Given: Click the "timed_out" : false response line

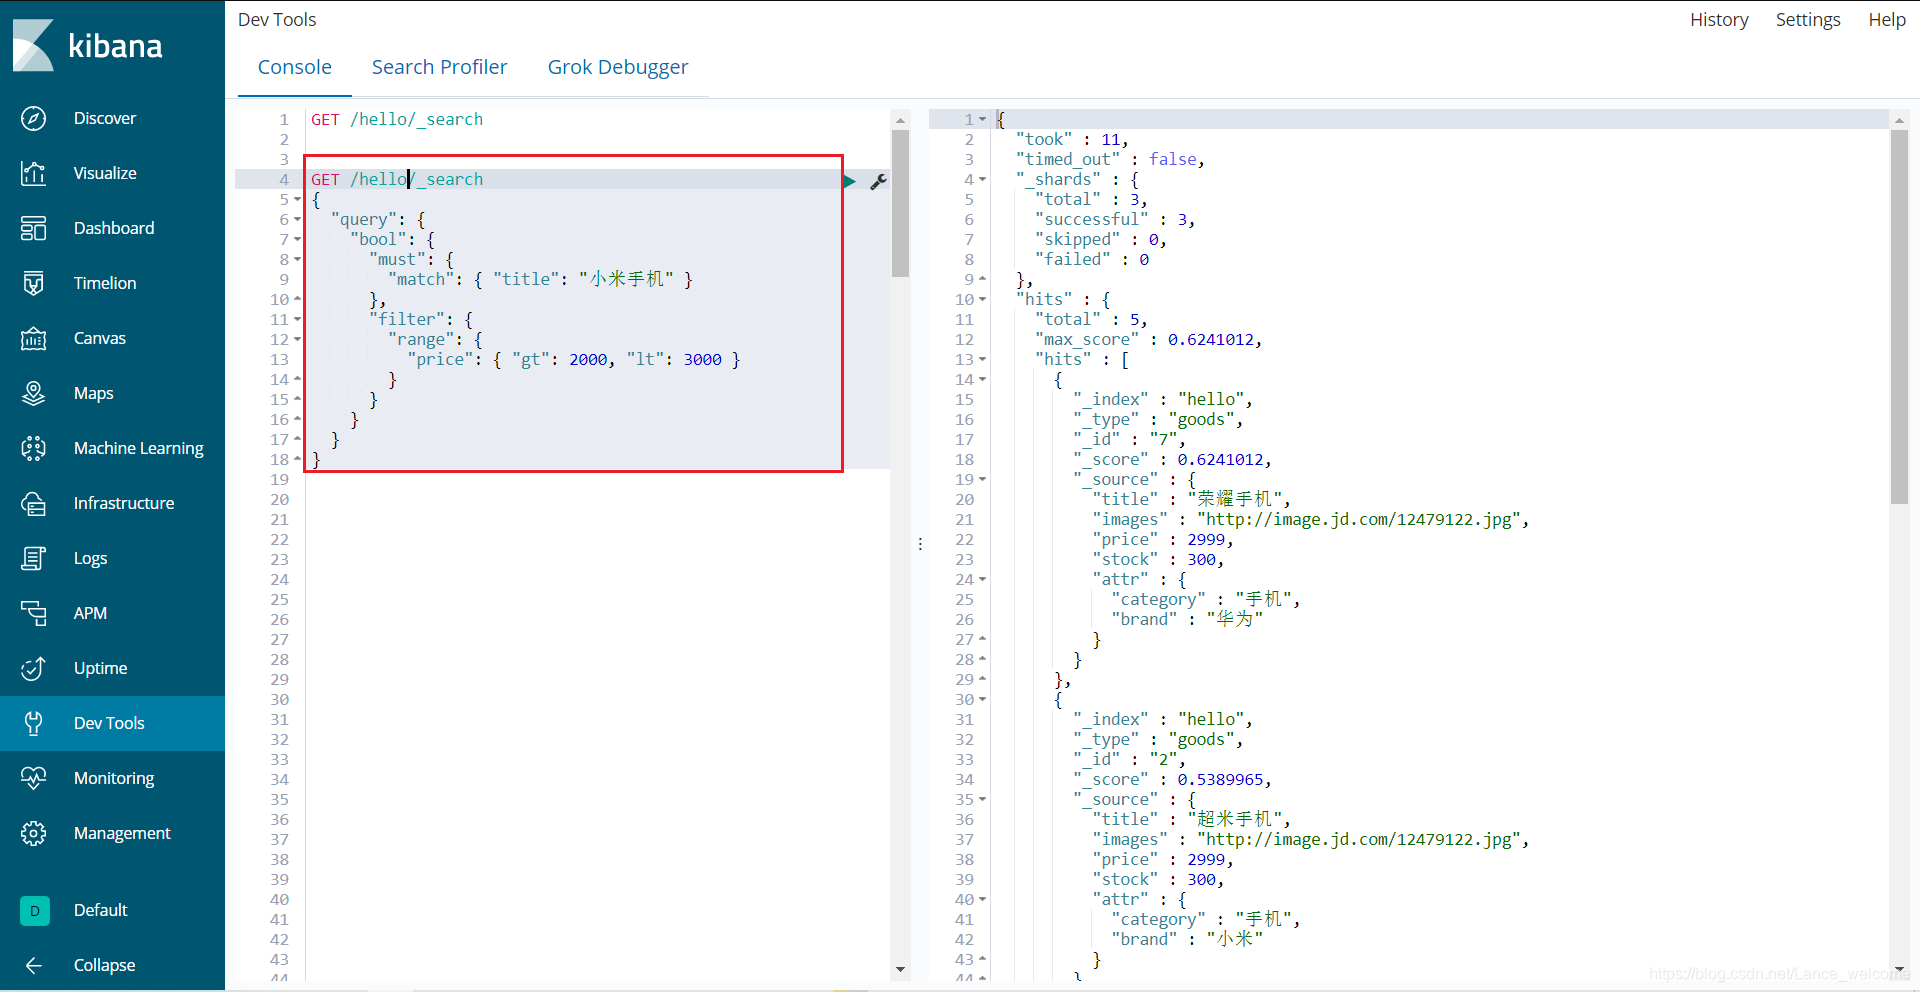Looking at the screenshot, I should pos(1110,159).
